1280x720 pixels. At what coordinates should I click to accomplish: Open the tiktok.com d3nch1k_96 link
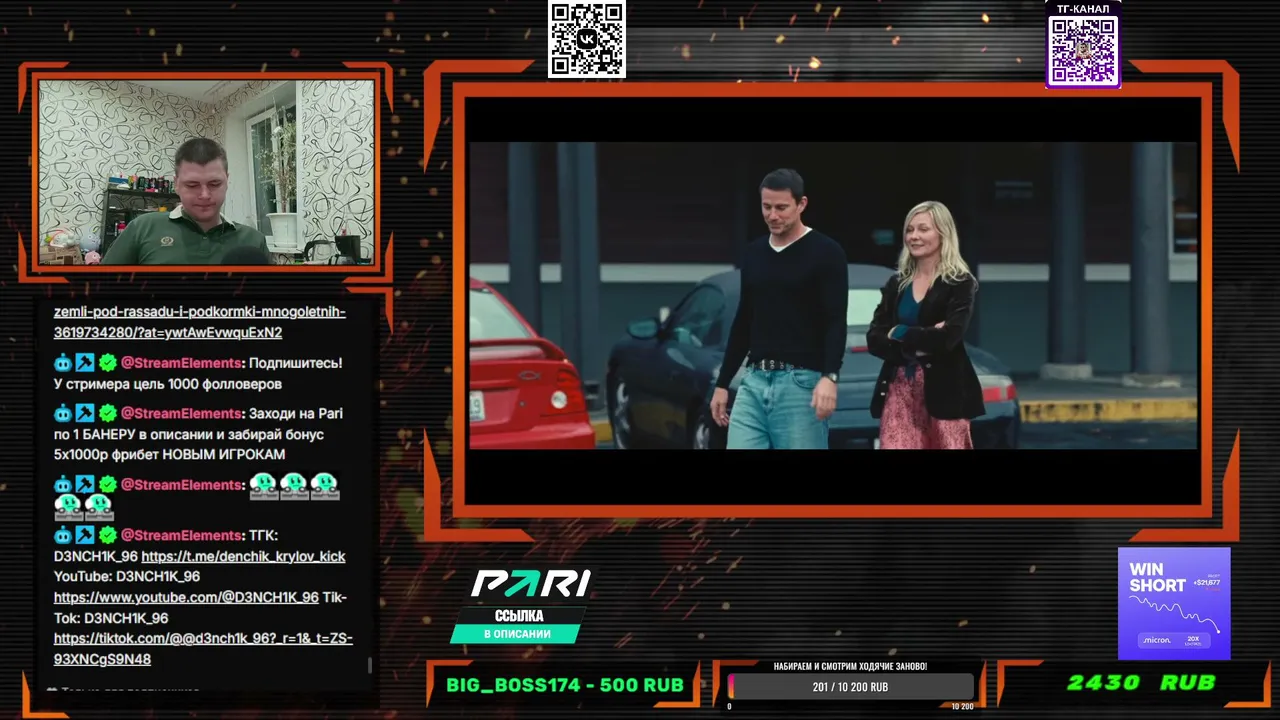pos(203,649)
